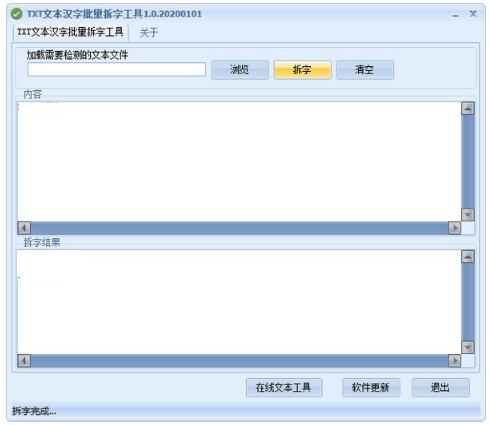
Task: Click the 拆字 split button
Action: (x=302, y=70)
